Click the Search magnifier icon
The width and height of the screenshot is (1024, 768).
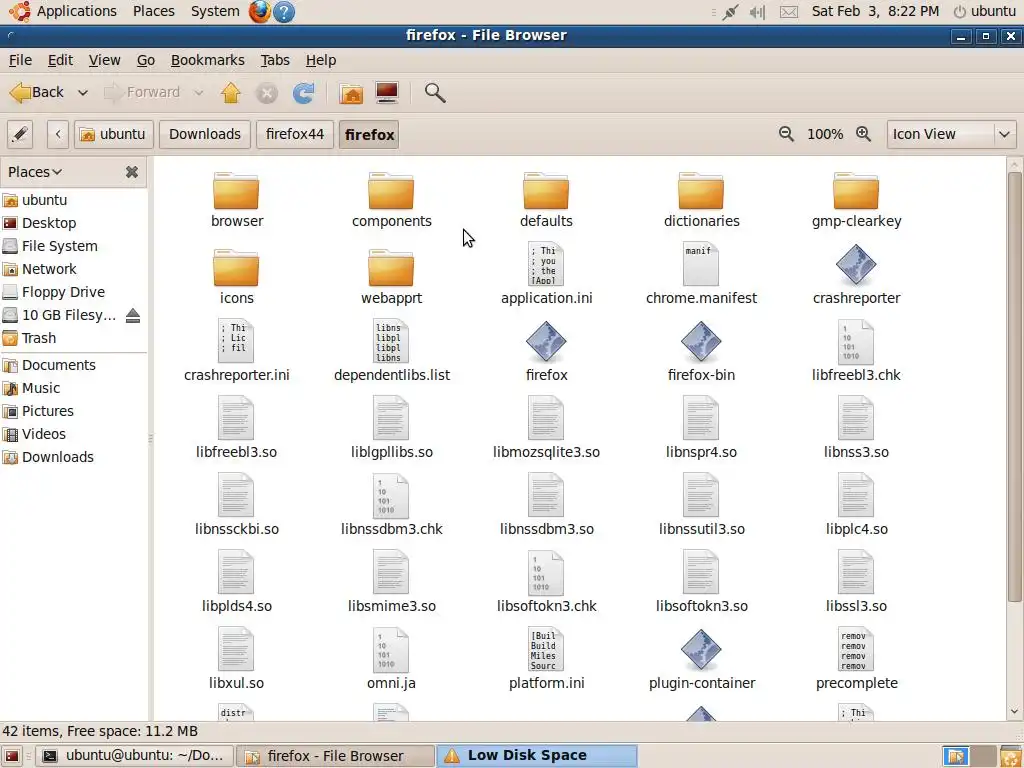435,93
